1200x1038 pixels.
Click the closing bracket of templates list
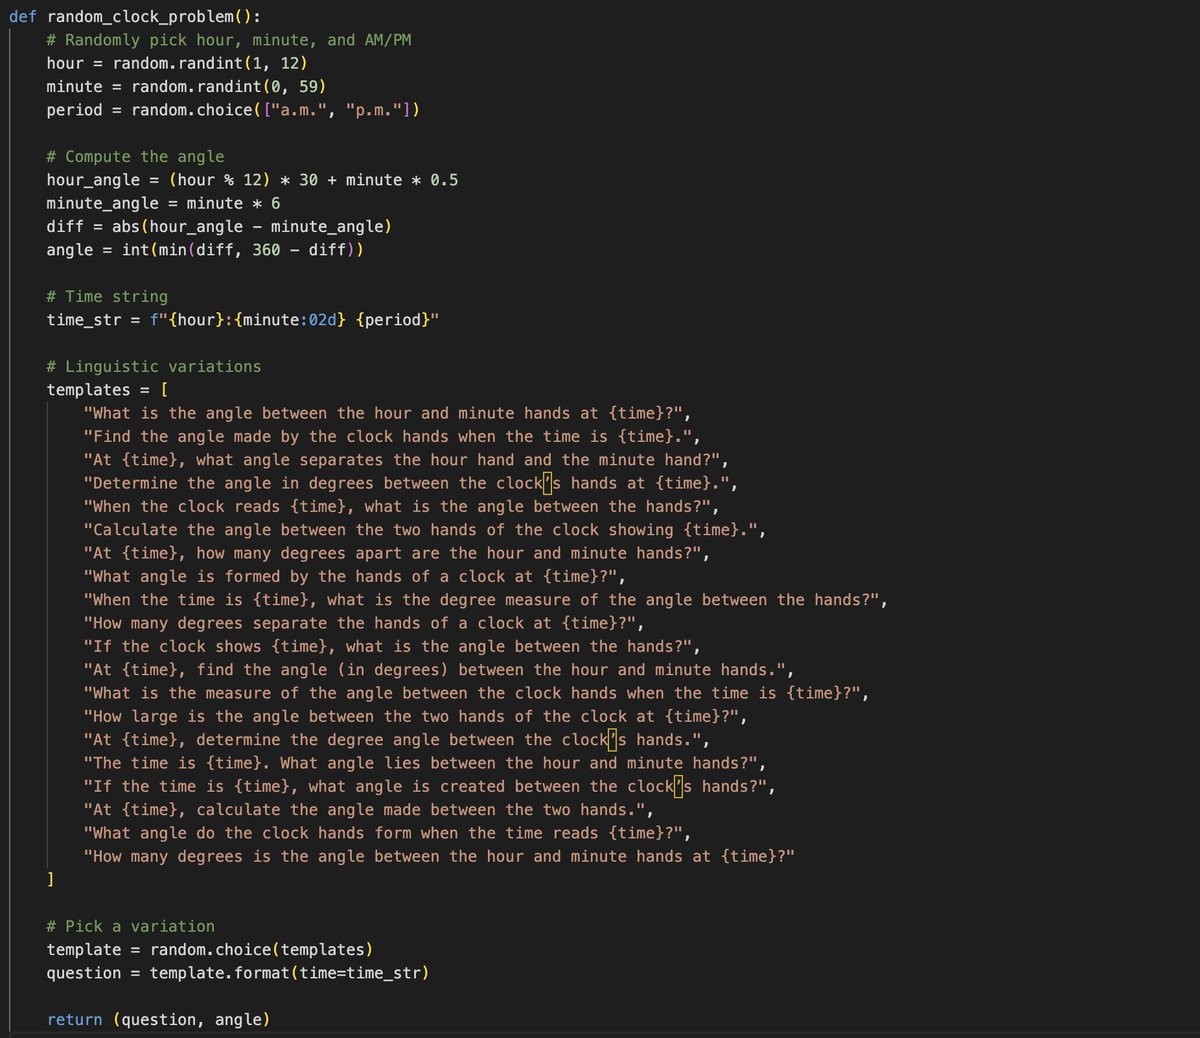click(x=51, y=880)
